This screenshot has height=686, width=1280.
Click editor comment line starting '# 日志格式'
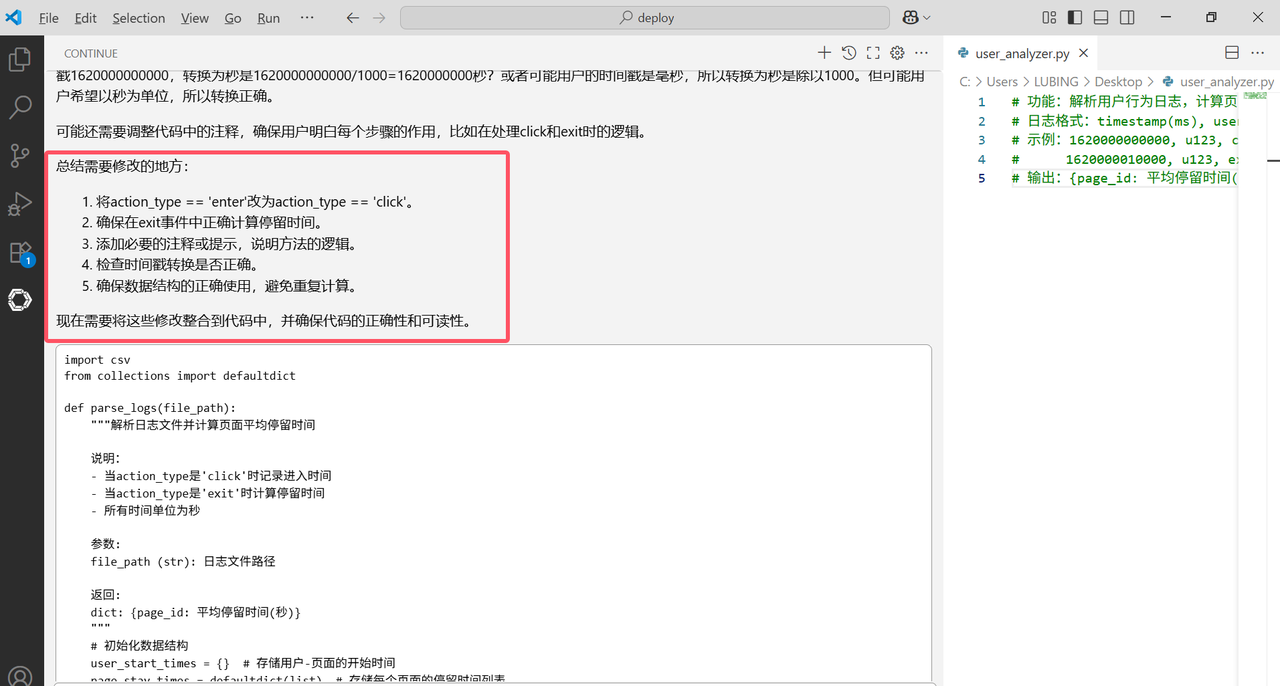point(1125,121)
